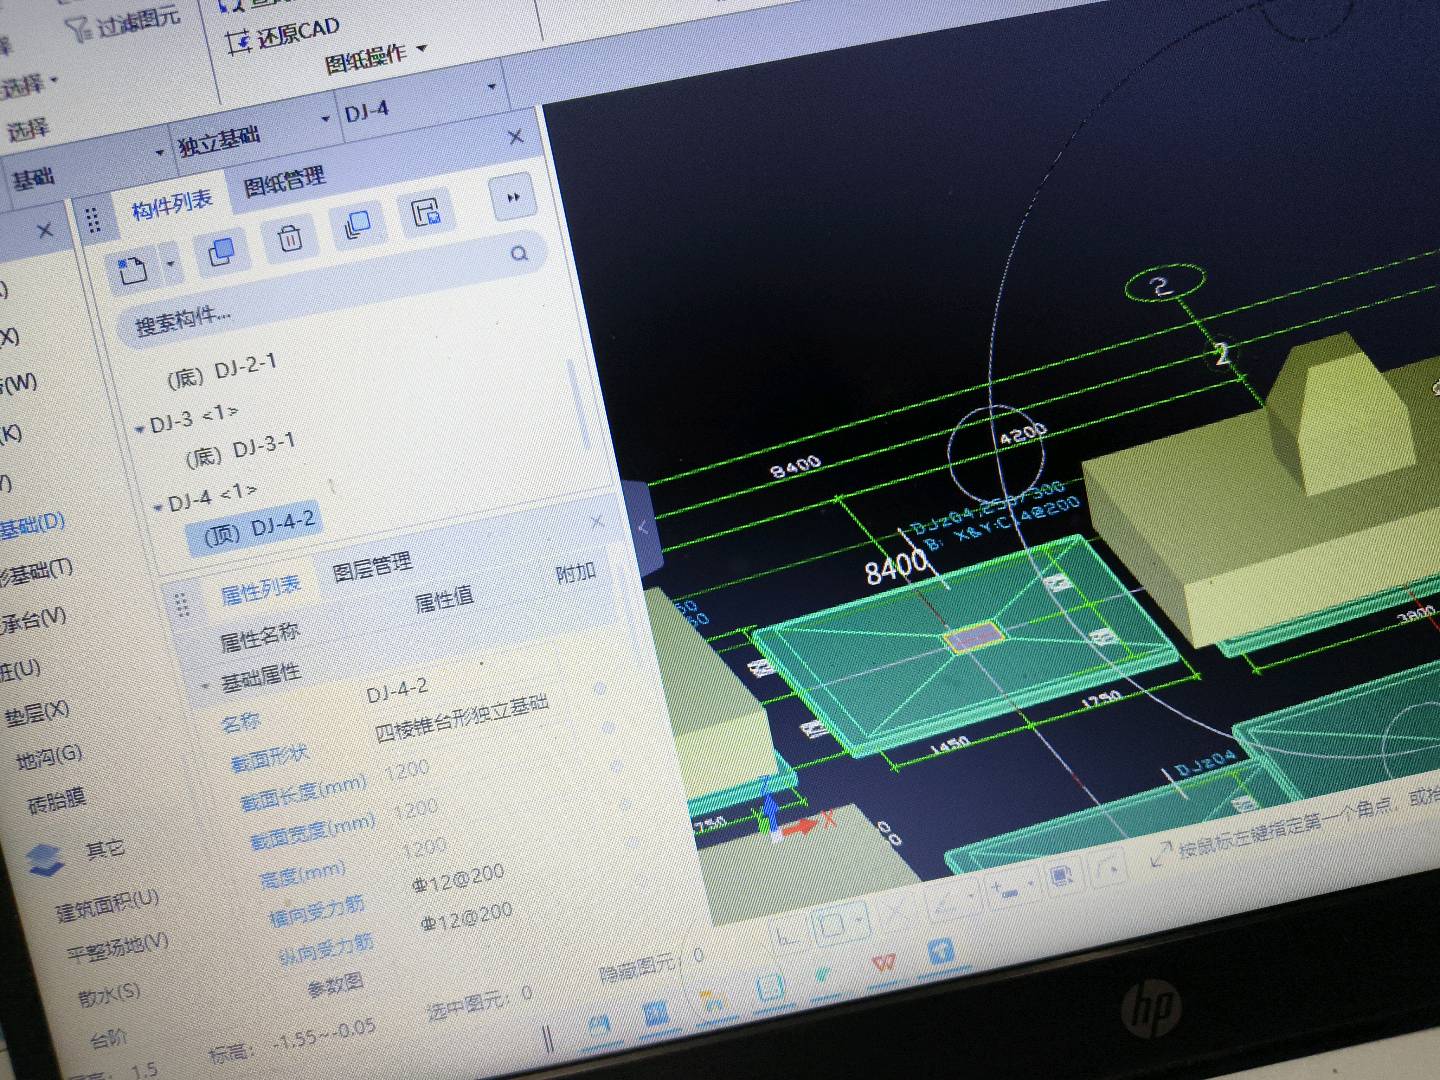The height and width of the screenshot is (1080, 1440).
Task: Select 垫层(X) in the navigation tree
Action: tap(37, 714)
